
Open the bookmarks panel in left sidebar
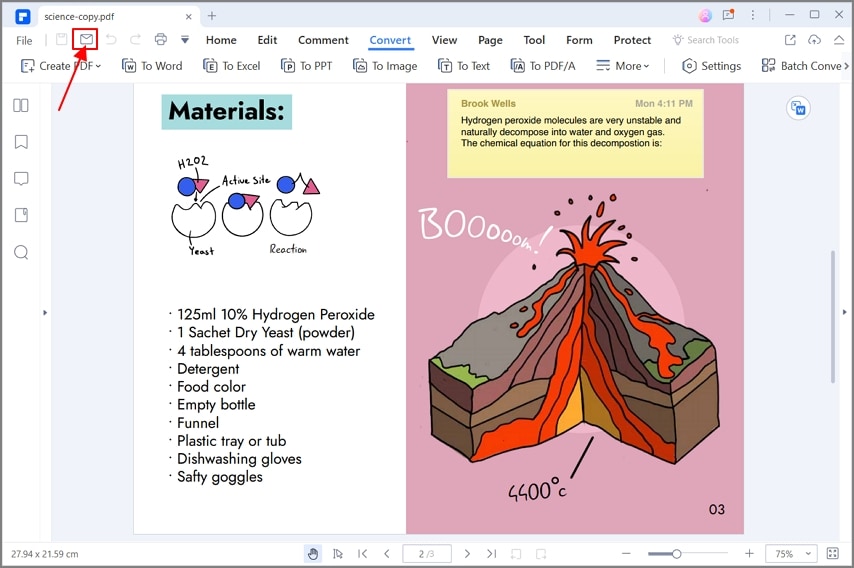pos(21,142)
